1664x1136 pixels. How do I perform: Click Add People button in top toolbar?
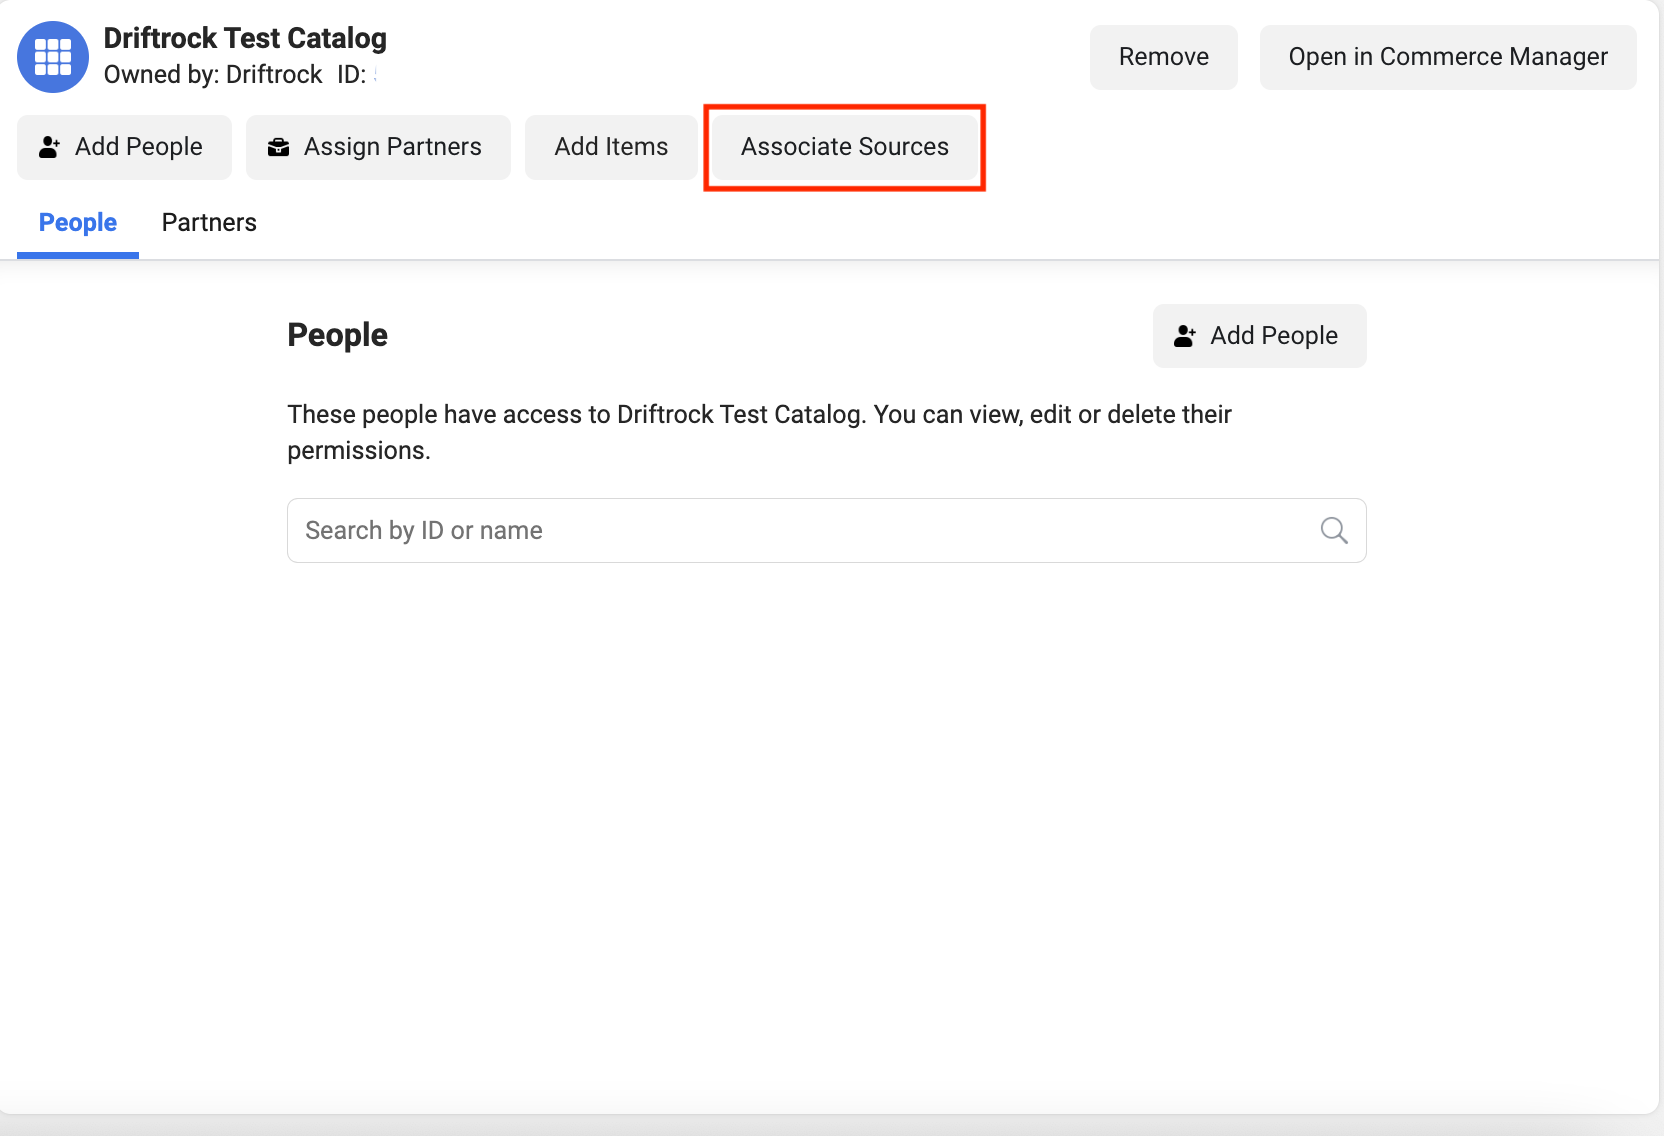pos(124,147)
